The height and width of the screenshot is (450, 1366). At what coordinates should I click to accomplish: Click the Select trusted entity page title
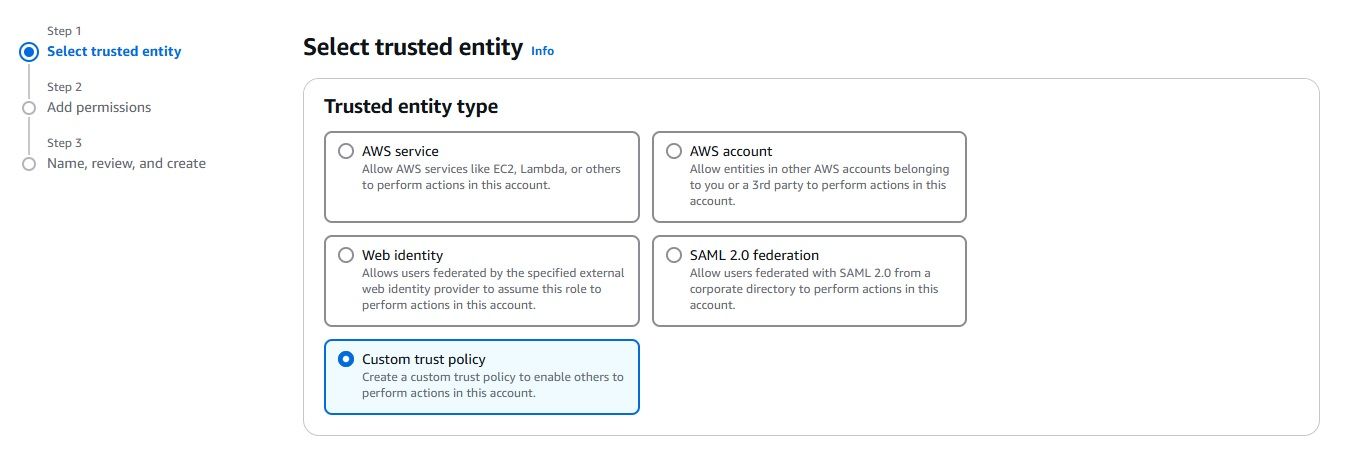click(412, 47)
